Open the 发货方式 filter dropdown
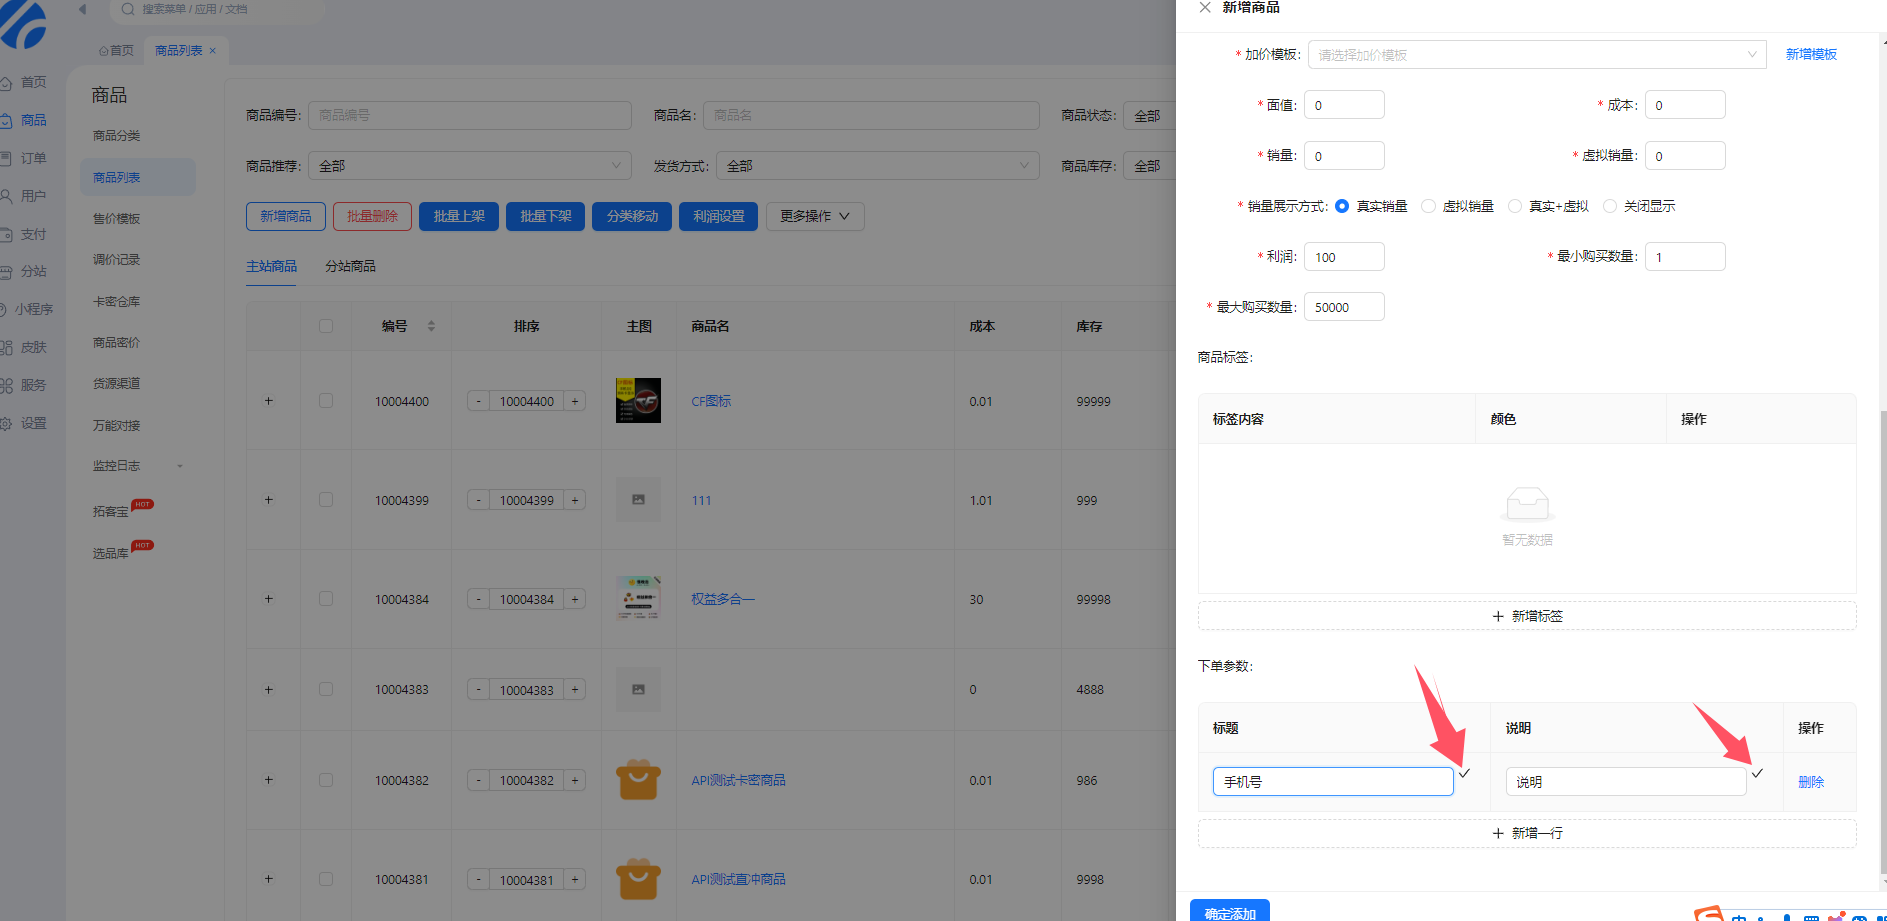 point(877,166)
